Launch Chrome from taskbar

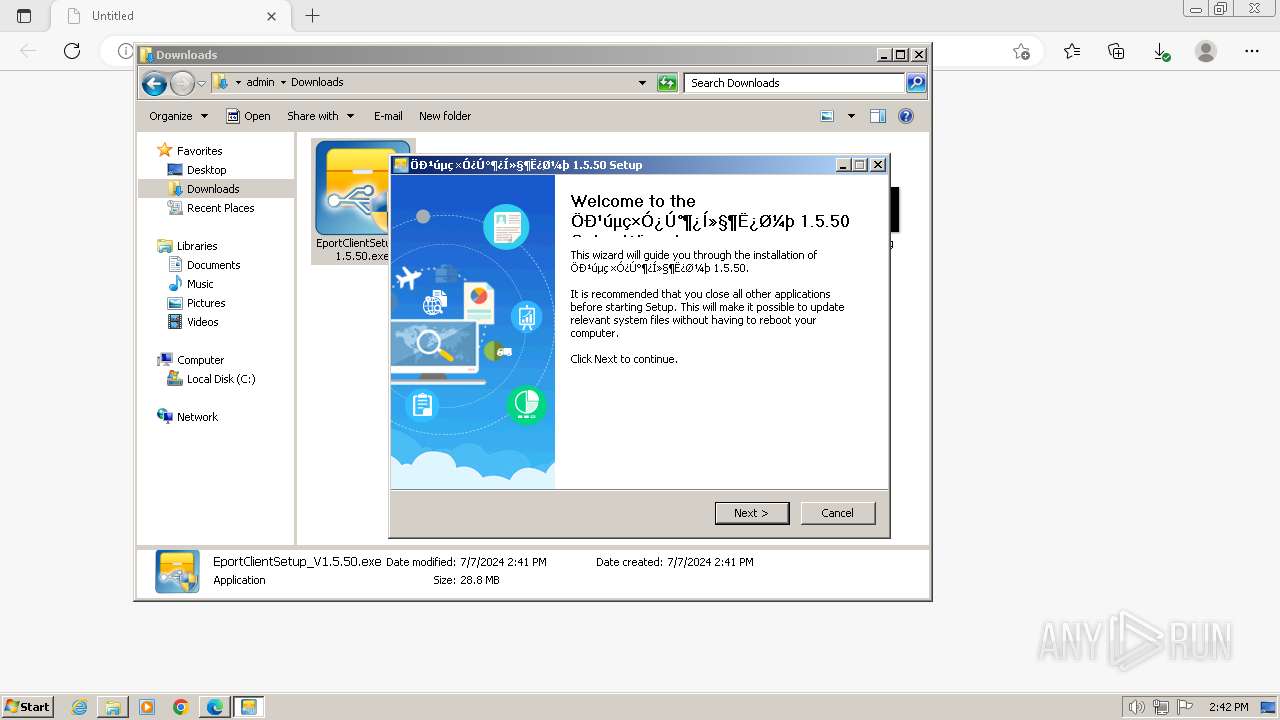pos(181,707)
